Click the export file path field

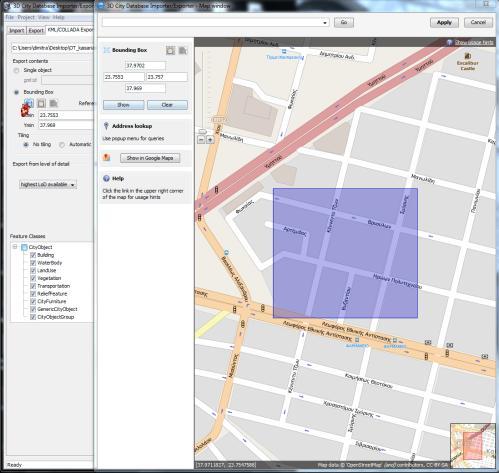click(x=53, y=48)
